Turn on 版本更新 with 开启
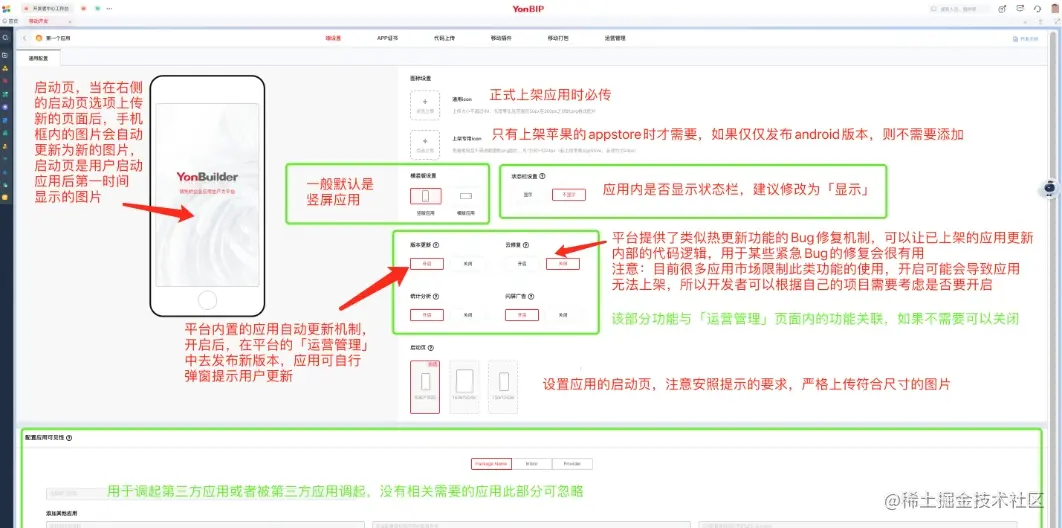Image resolution: width=1062 pixels, height=528 pixels. click(427, 264)
